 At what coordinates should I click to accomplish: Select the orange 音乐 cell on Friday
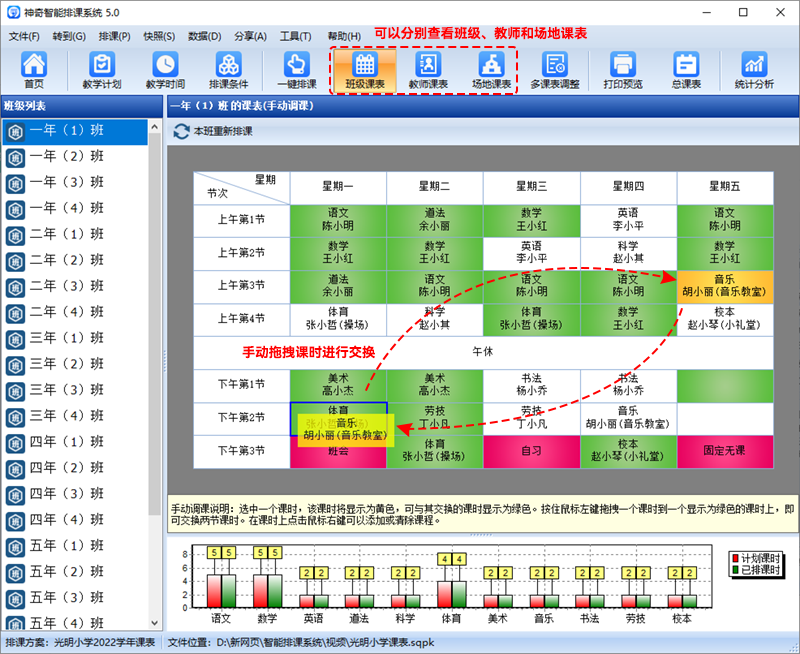(x=724, y=286)
